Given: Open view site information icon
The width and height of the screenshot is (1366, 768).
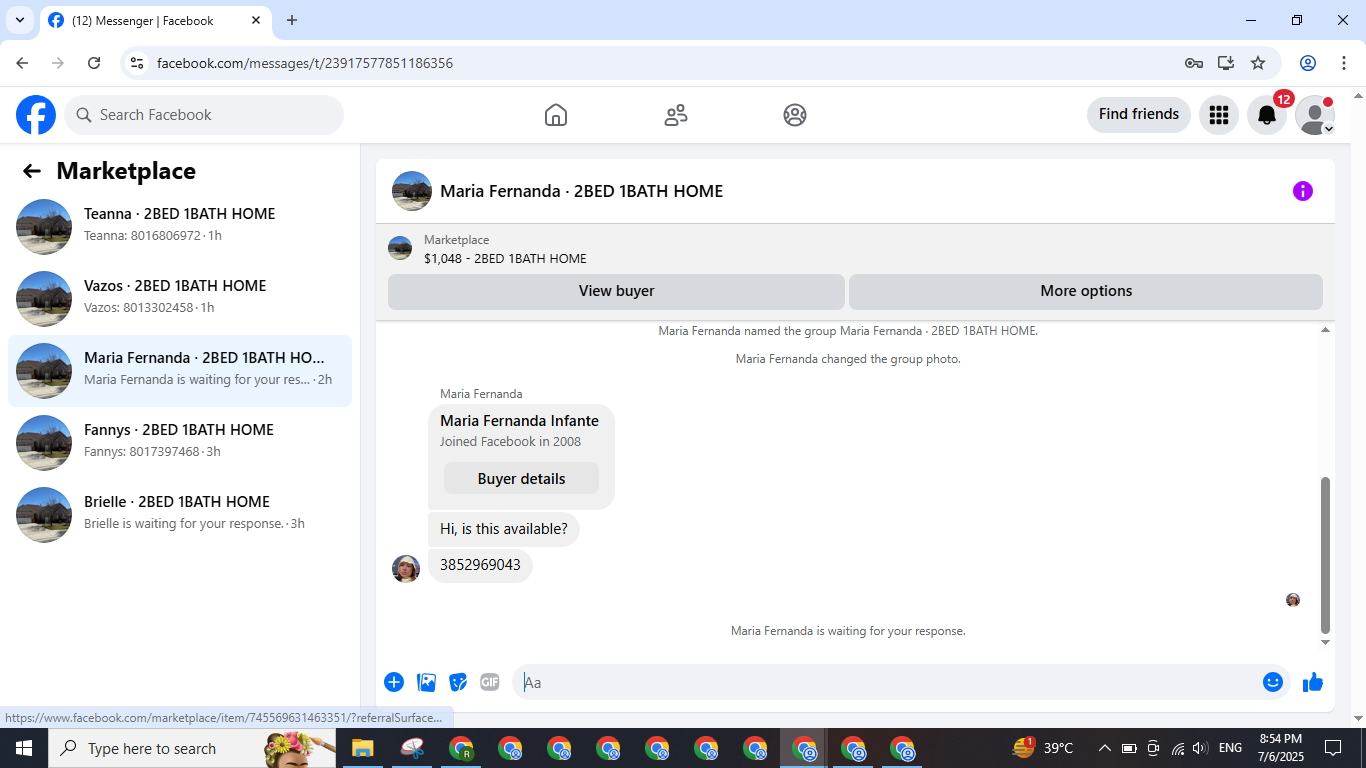Looking at the screenshot, I should [138, 63].
